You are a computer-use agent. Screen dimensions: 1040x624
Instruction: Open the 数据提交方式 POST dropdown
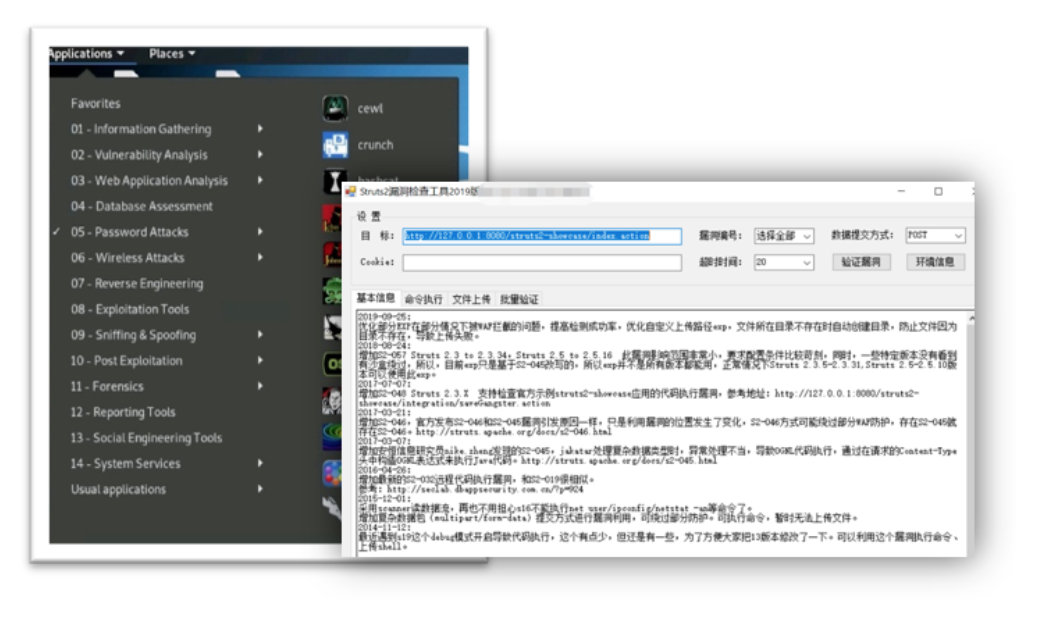pyautogui.click(x=935, y=235)
